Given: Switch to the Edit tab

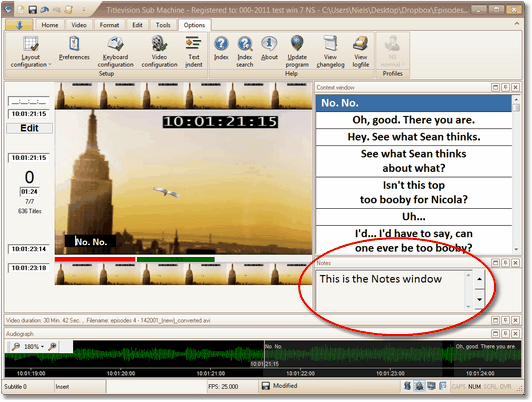Looking at the screenshot, I should [137, 25].
